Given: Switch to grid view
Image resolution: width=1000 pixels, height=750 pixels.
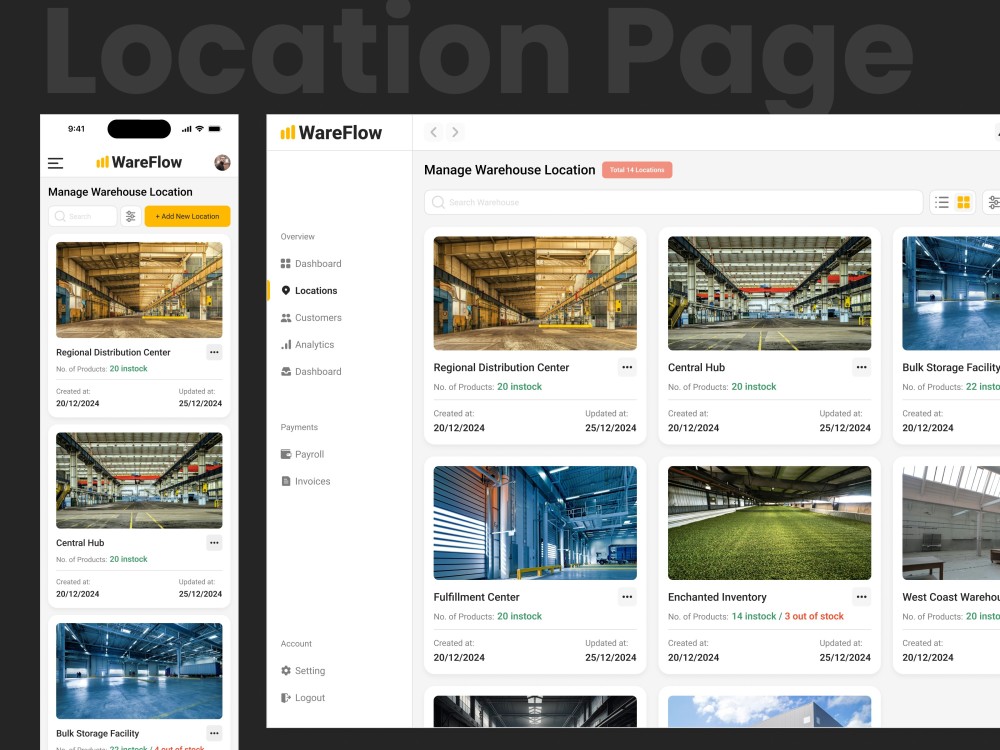Looking at the screenshot, I should (x=964, y=202).
